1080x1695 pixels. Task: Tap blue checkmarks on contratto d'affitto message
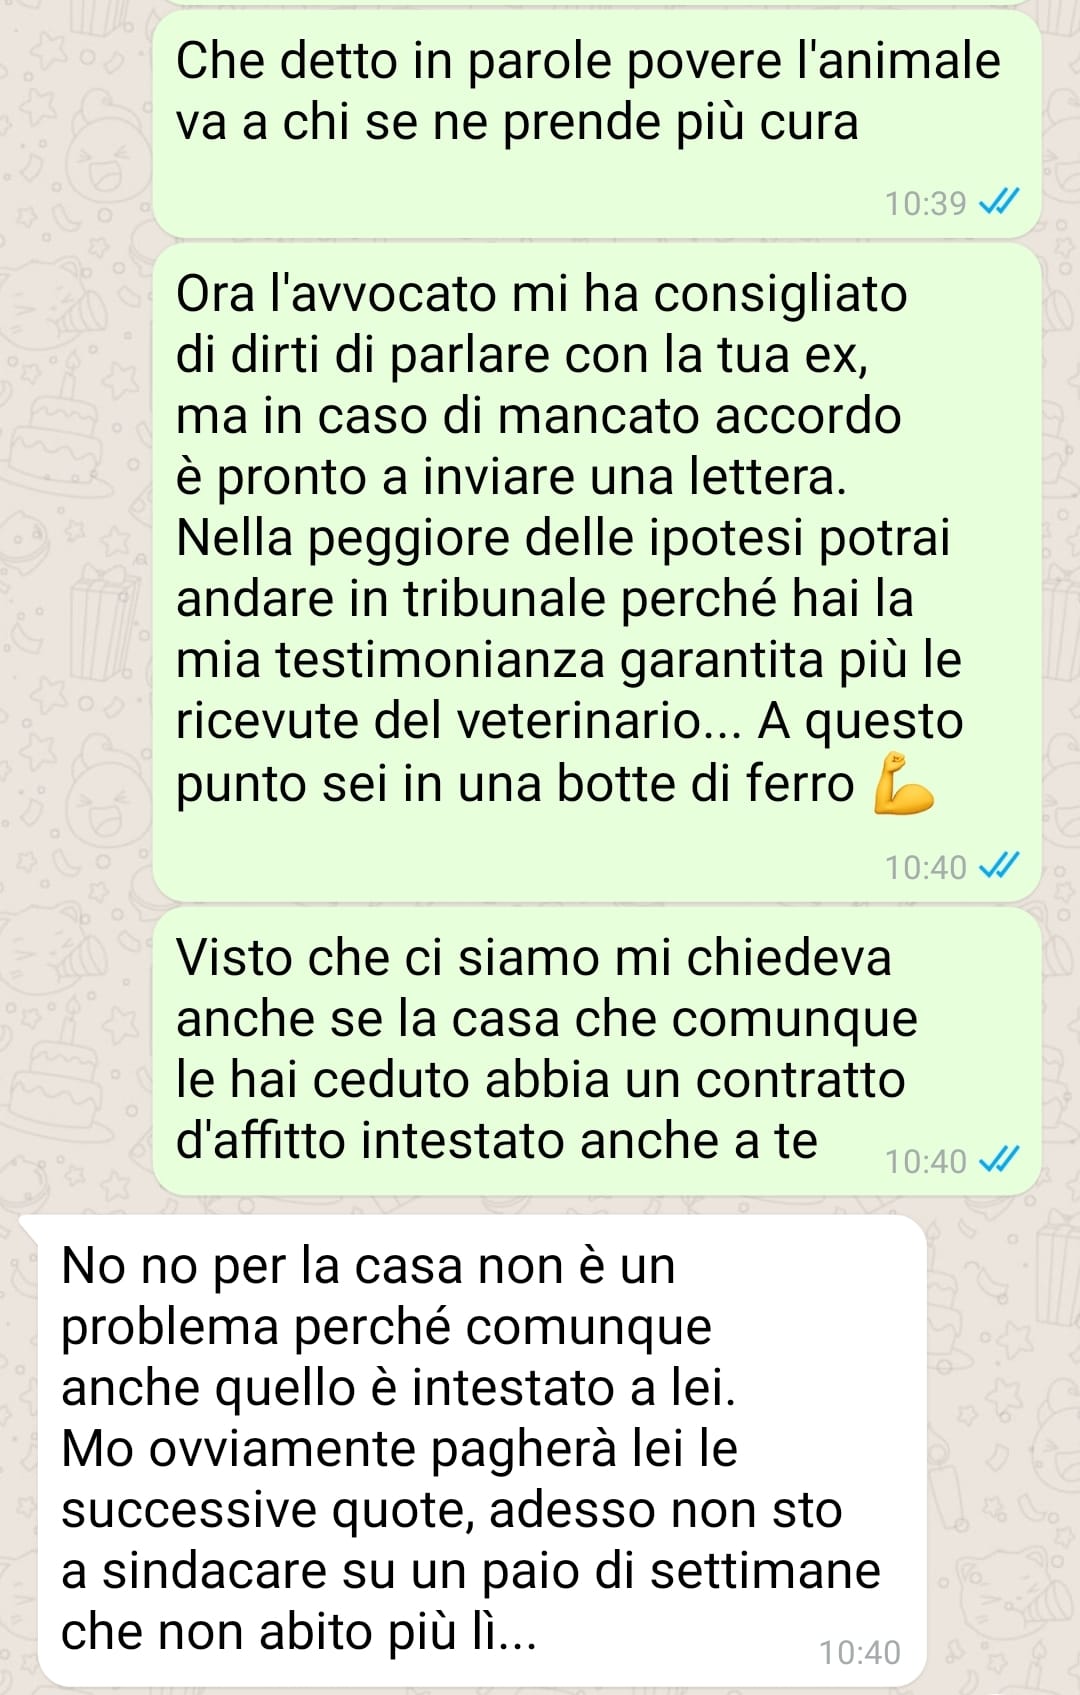(x=998, y=1160)
